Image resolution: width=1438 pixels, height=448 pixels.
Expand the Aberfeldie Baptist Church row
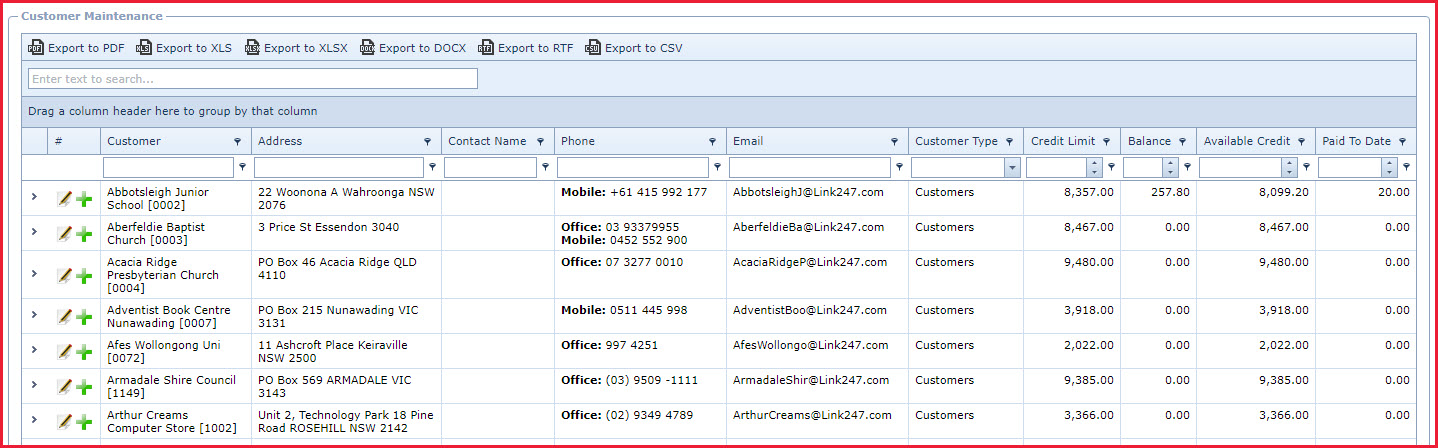coord(34,232)
